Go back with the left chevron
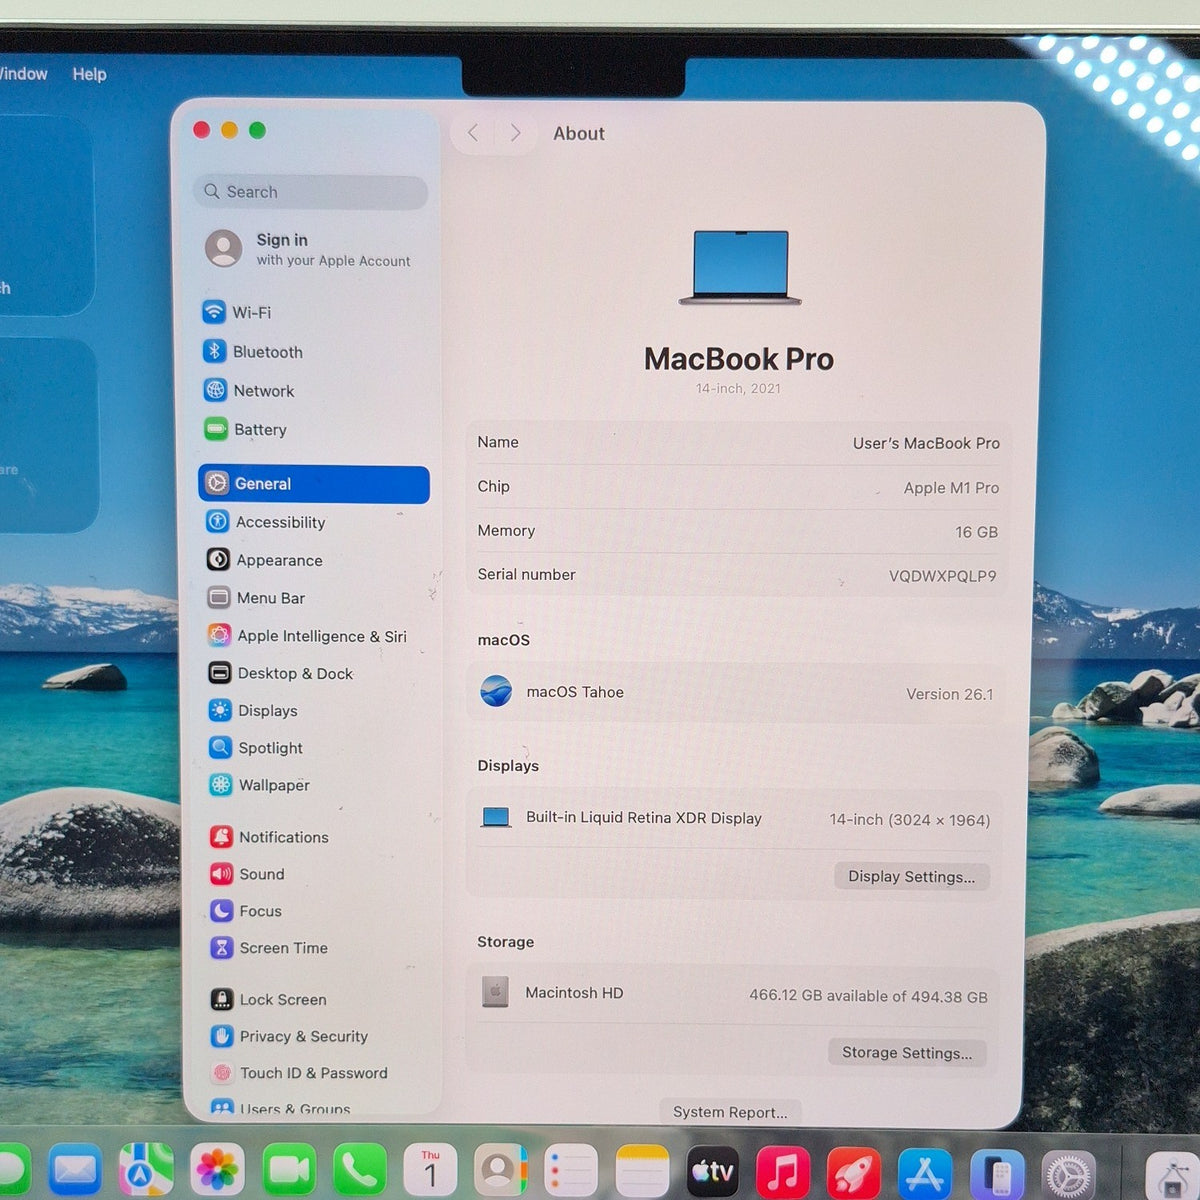This screenshot has width=1200, height=1200. pyautogui.click(x=473, y=133)
